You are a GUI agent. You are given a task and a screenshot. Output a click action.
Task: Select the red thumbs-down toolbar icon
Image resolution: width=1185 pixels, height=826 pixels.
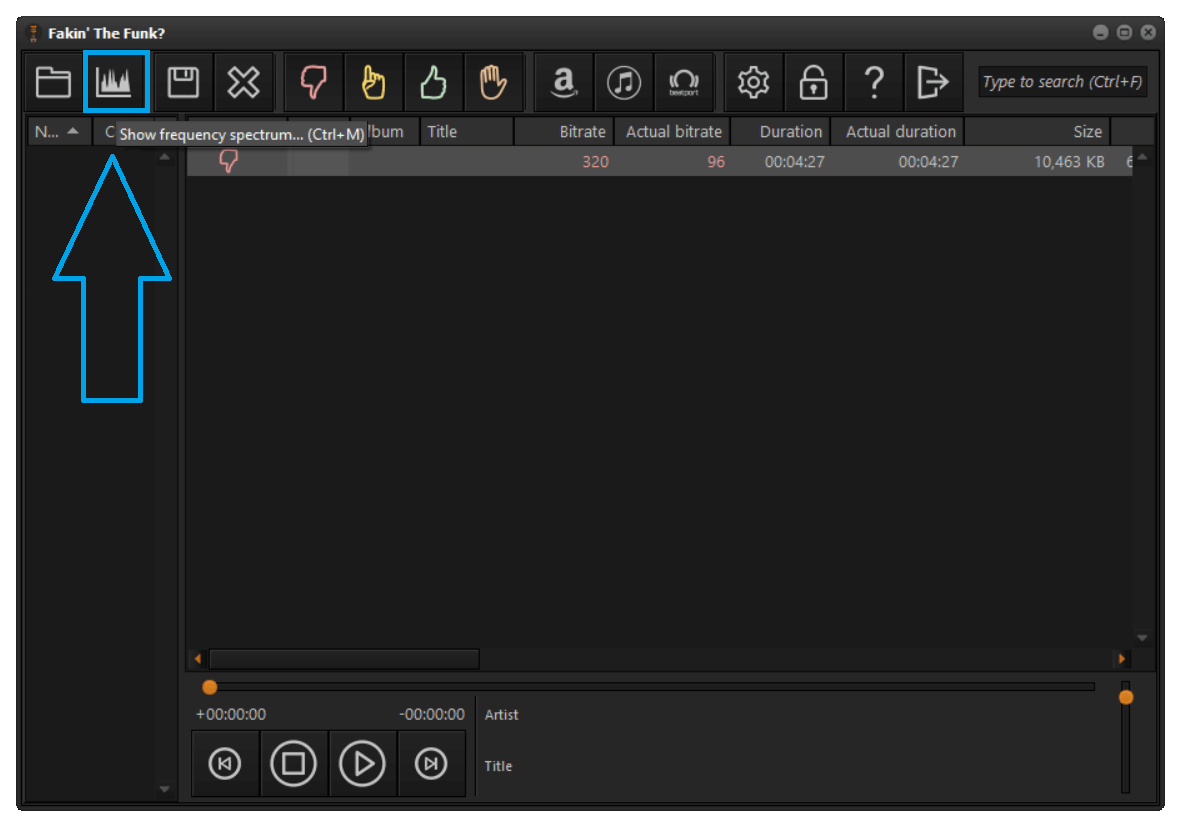[x=313, y=82]
